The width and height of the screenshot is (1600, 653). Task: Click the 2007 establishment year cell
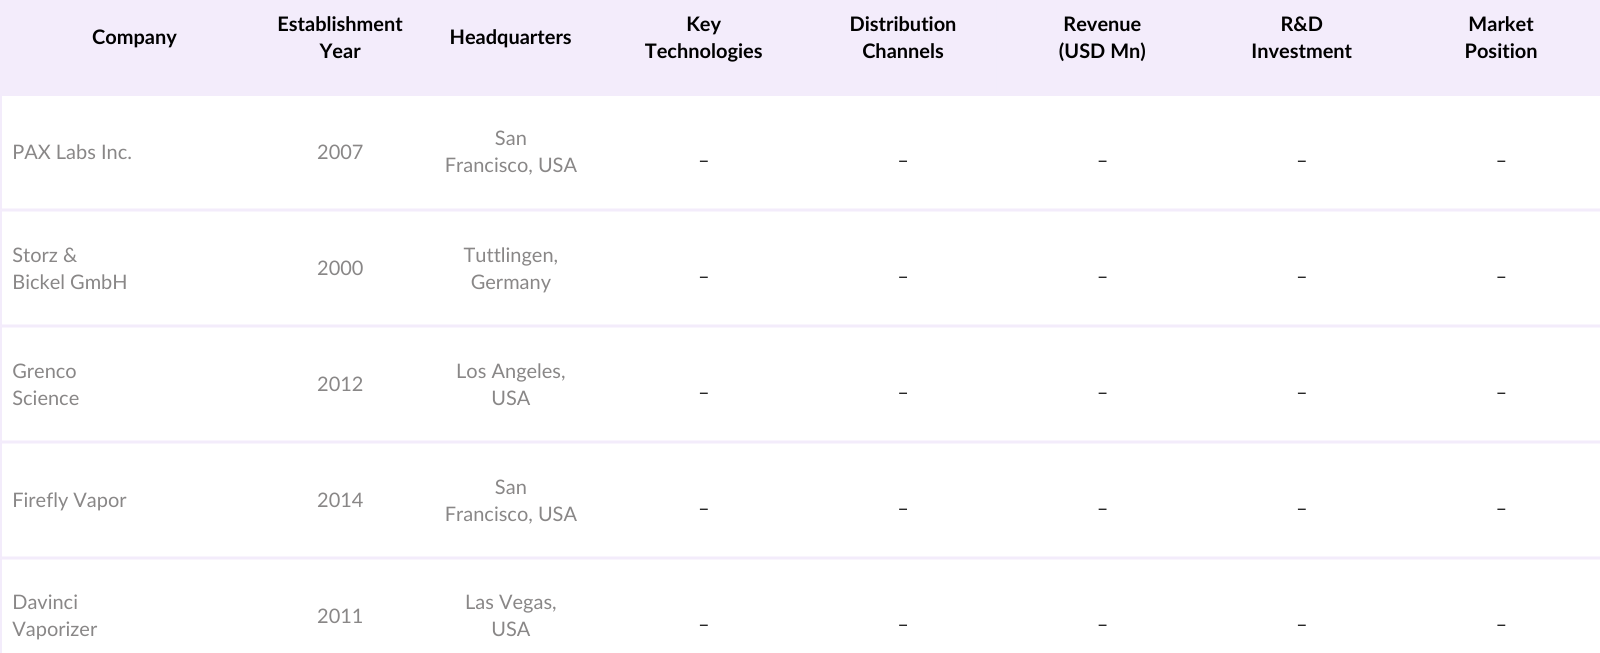click(340, 152)
